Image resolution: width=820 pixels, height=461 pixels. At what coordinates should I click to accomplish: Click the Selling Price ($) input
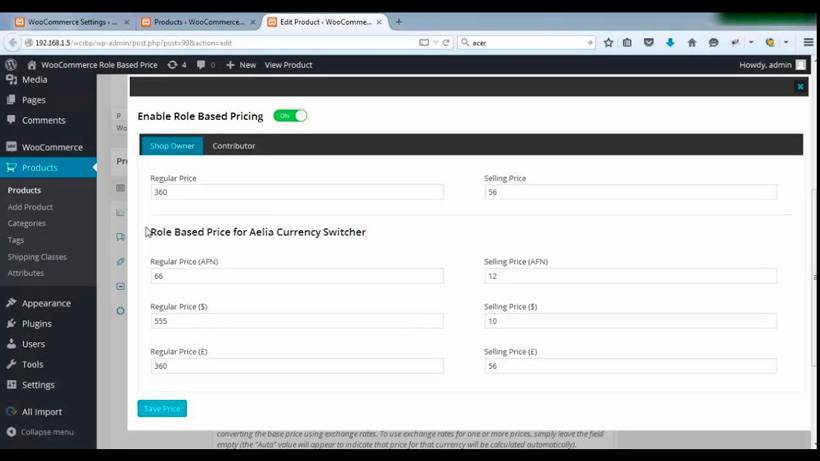630,321
